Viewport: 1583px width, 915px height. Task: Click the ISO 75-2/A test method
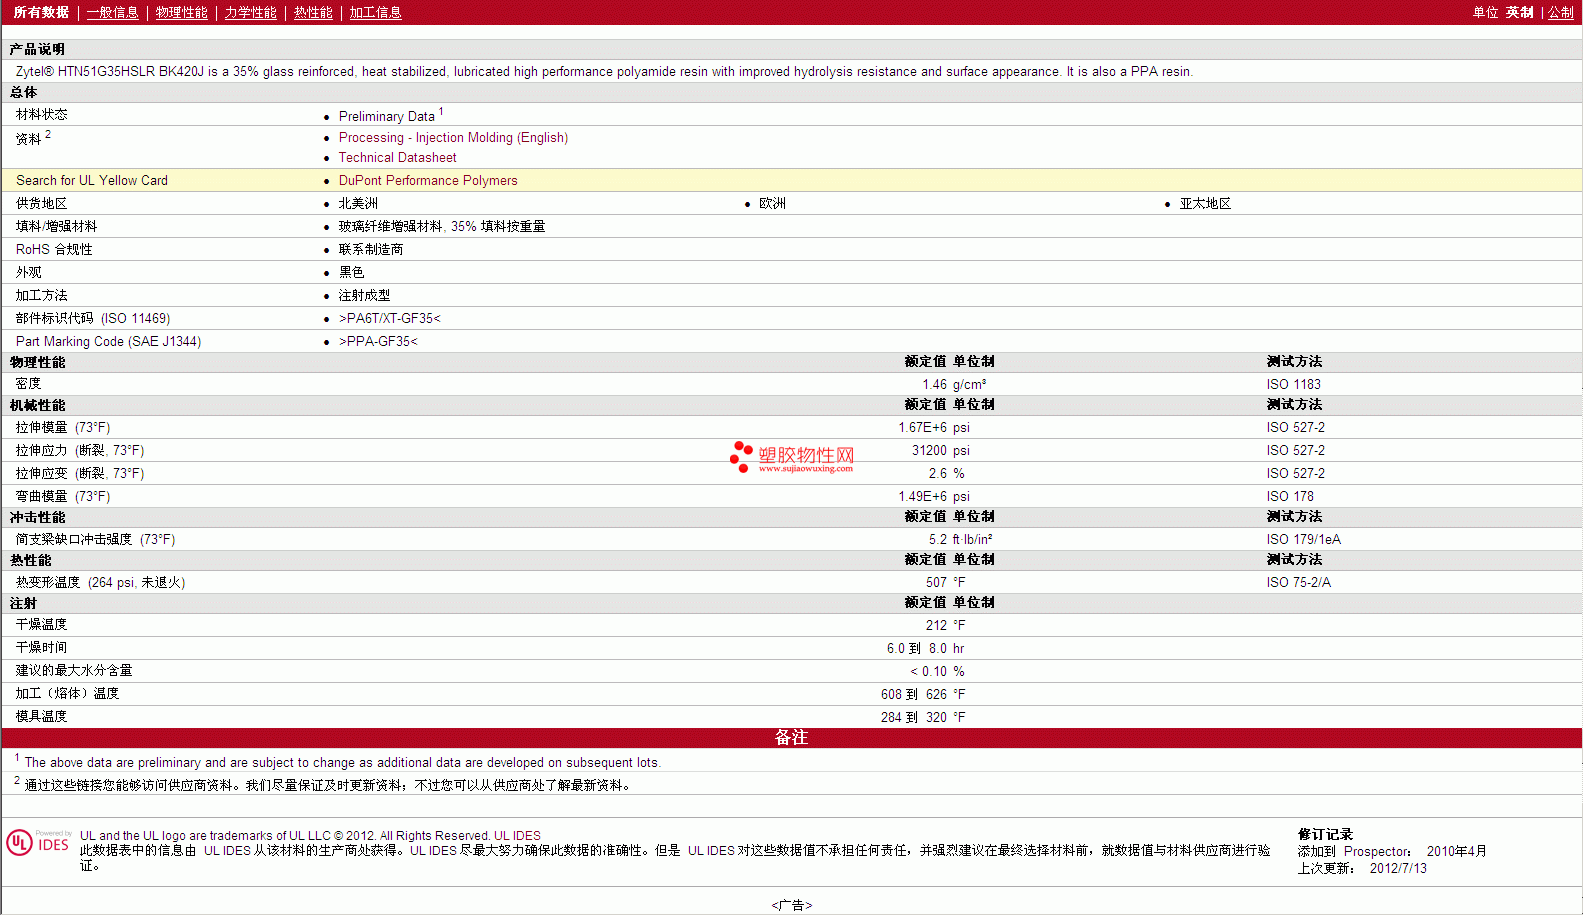coord(1298,583)
